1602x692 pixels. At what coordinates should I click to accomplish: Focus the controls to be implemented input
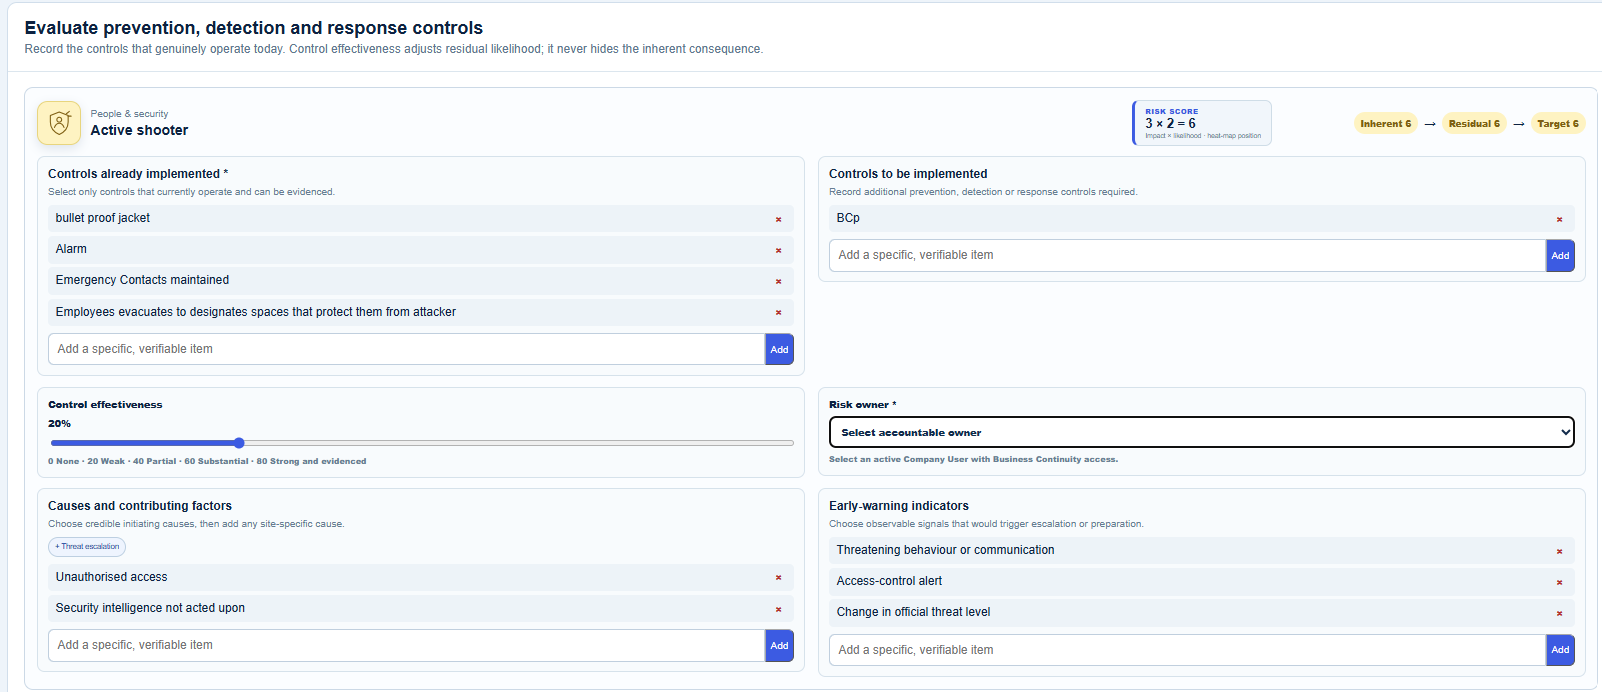[1187, 255]
